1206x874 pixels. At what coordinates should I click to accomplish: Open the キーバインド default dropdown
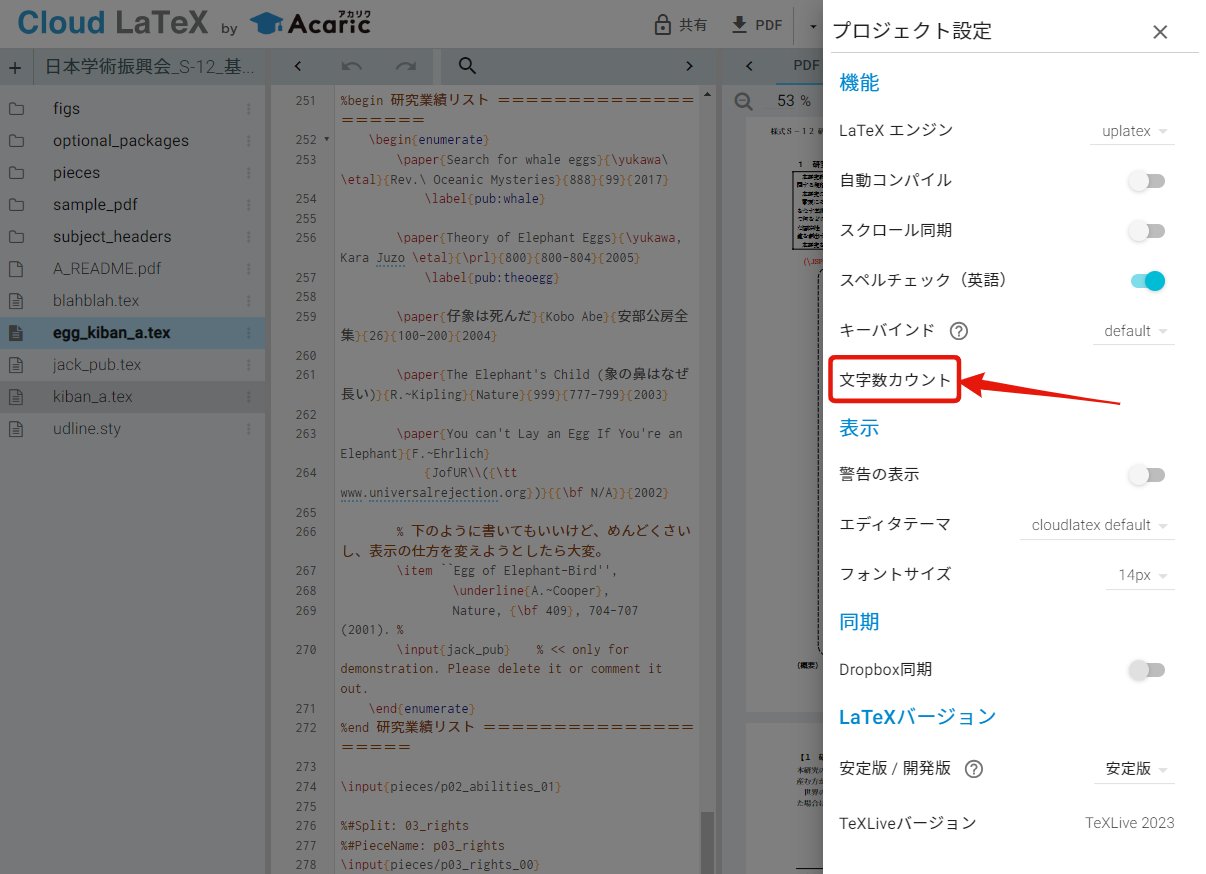pyautogui.click(x=1134, y=331)
